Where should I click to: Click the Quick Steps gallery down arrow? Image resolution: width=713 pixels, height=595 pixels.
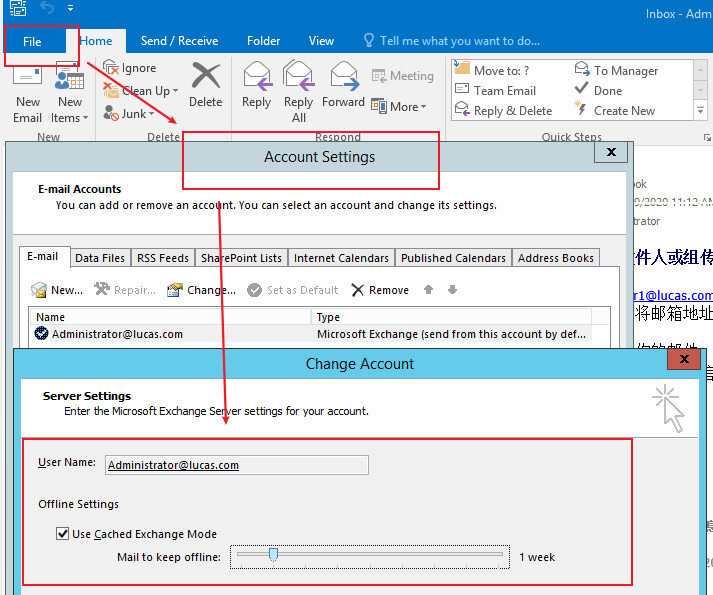(x=700, y=90)
